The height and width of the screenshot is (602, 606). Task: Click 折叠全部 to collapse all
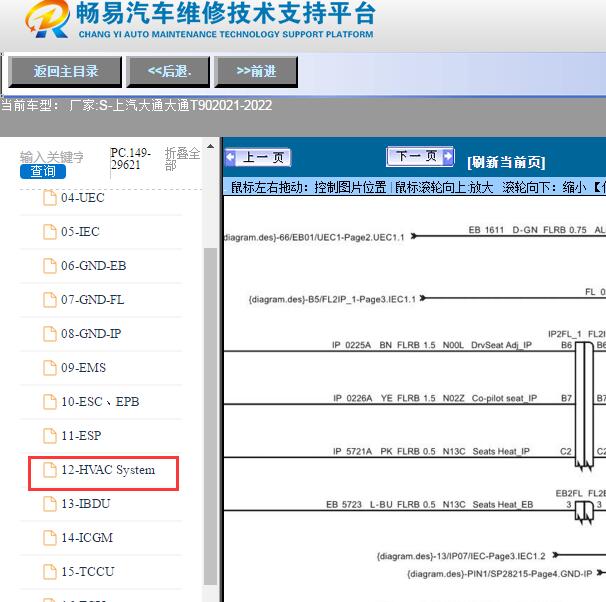182,159
